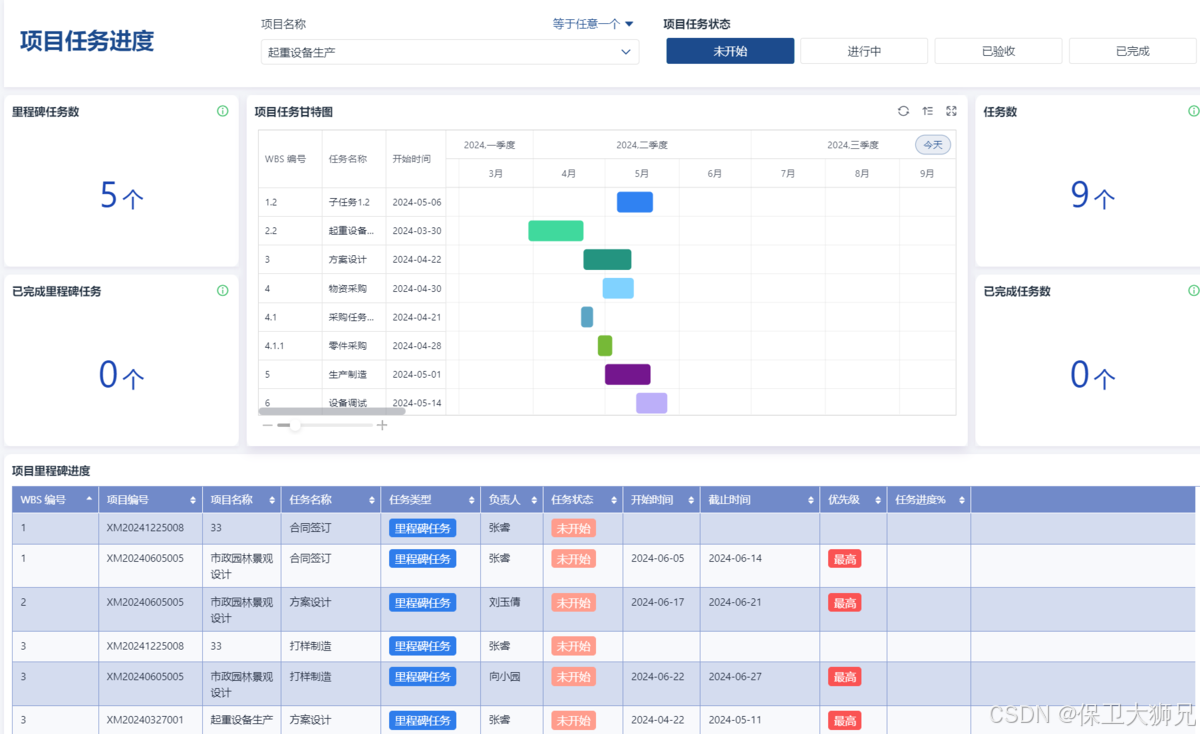The image size is (1200, 734).
Task: Click 5月 month header in Gantt chart
Action: 642,174
